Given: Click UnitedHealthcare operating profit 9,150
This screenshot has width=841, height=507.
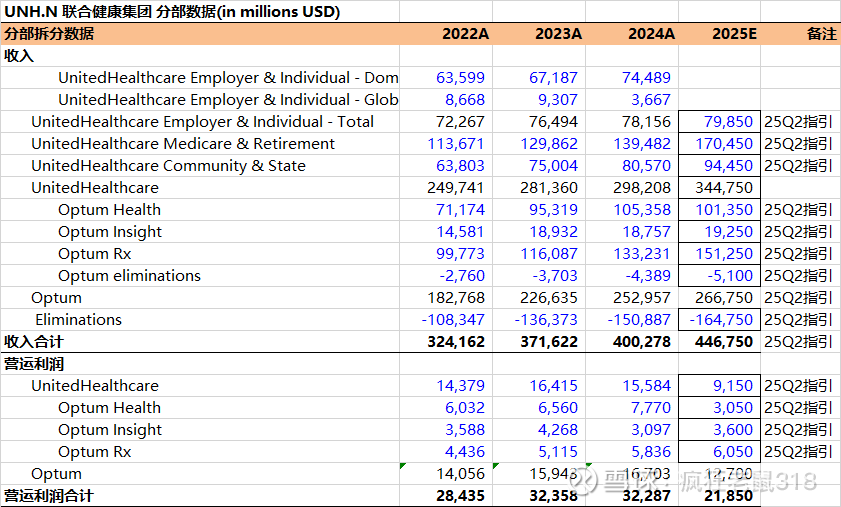Looking at the screenshot, I should 733,386.
